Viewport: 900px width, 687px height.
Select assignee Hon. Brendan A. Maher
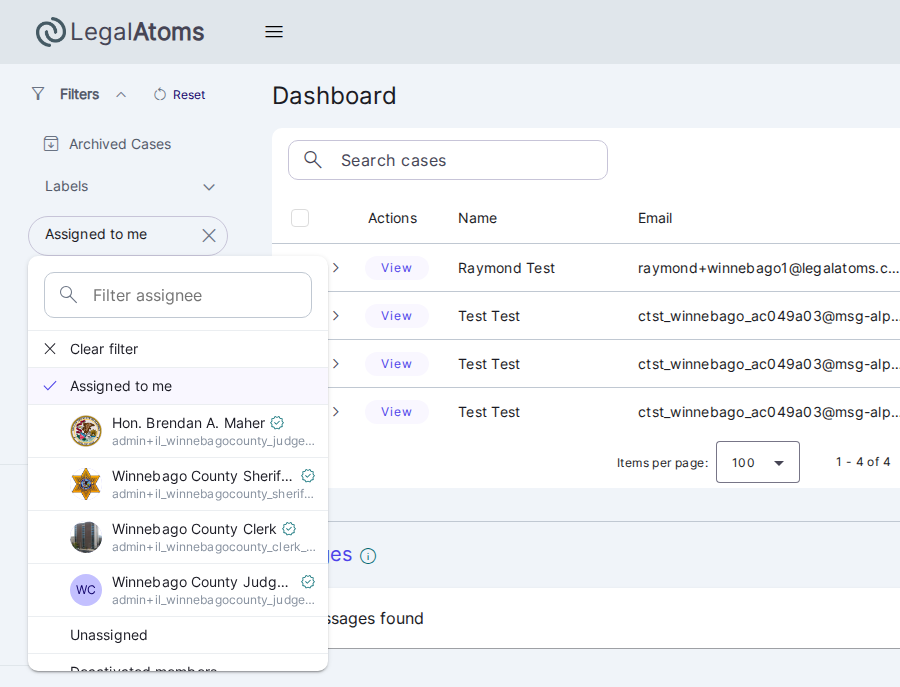[178, 431]
